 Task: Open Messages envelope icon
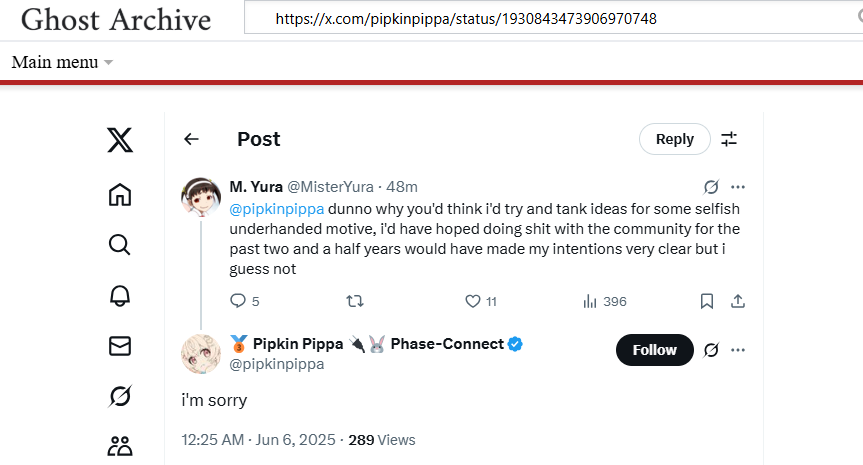tap(119, 346)
